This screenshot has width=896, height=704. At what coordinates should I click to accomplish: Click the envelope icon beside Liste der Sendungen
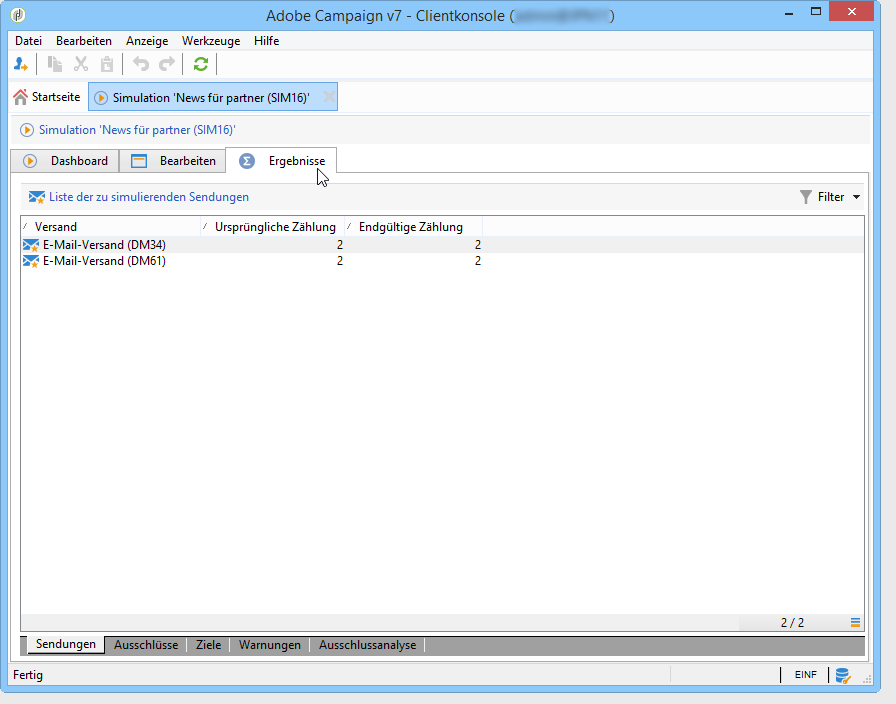37,197
